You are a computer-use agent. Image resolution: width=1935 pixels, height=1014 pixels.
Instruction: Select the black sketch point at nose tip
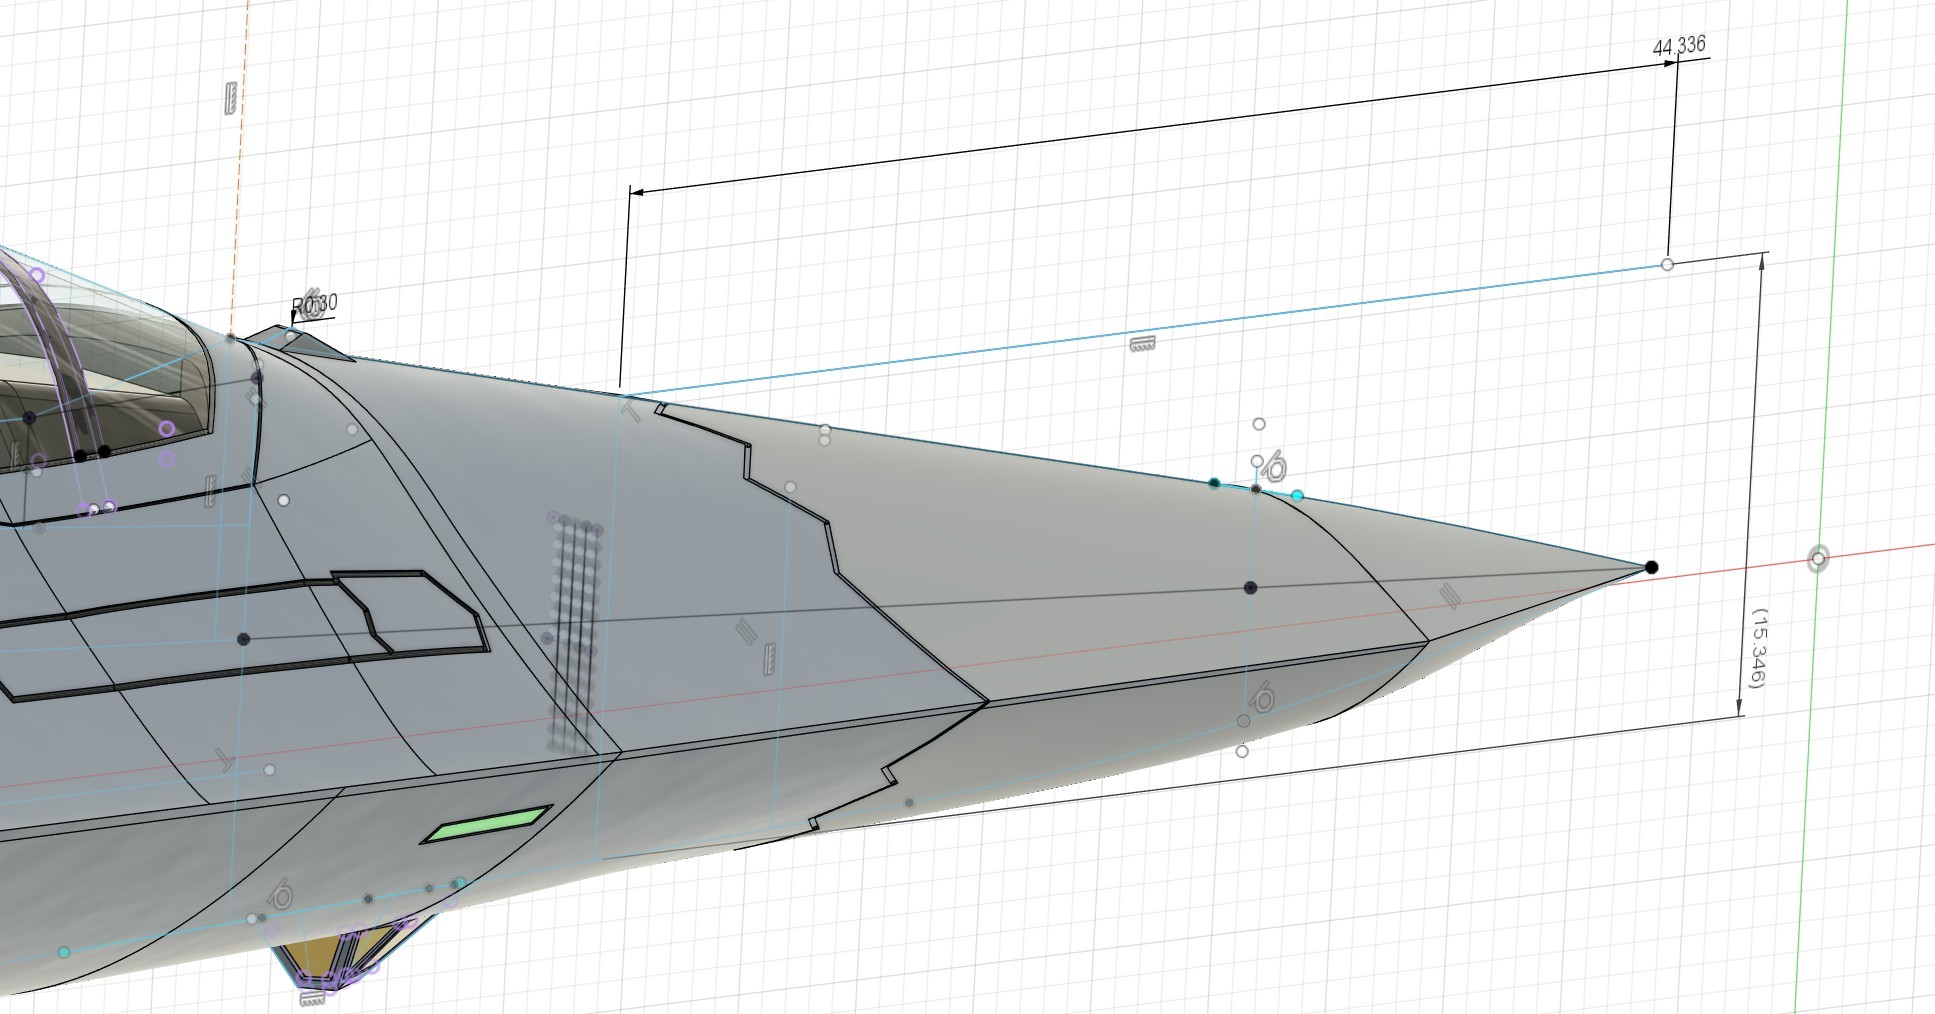click(1651, 567)
